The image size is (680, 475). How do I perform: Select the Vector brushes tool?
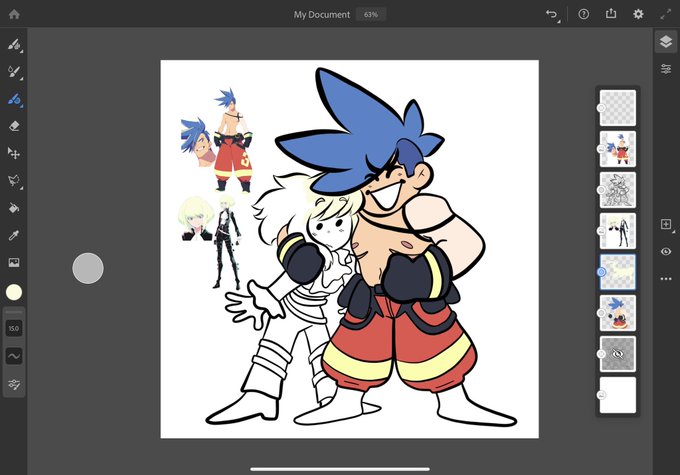pos(14,99)
